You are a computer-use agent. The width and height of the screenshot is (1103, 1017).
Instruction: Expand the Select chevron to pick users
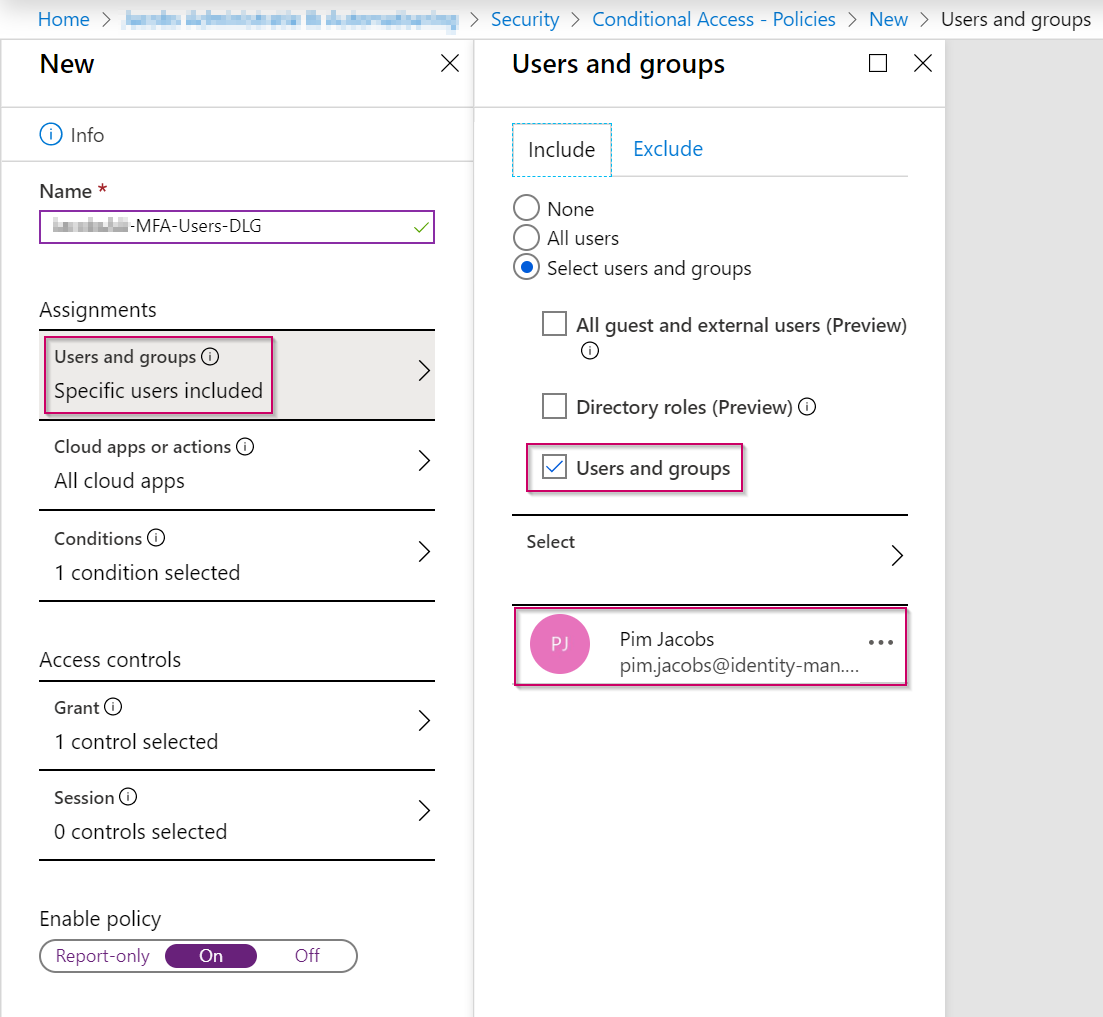(896, 553)
